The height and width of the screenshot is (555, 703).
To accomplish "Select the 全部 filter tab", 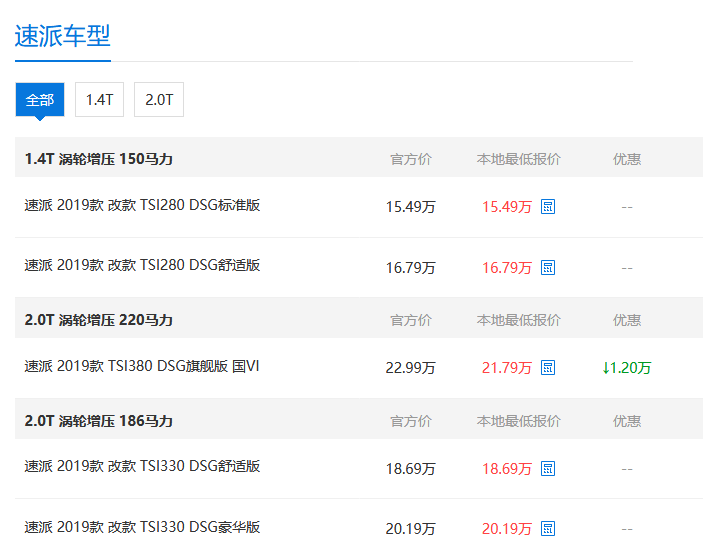I will click(x=40, y=100).
